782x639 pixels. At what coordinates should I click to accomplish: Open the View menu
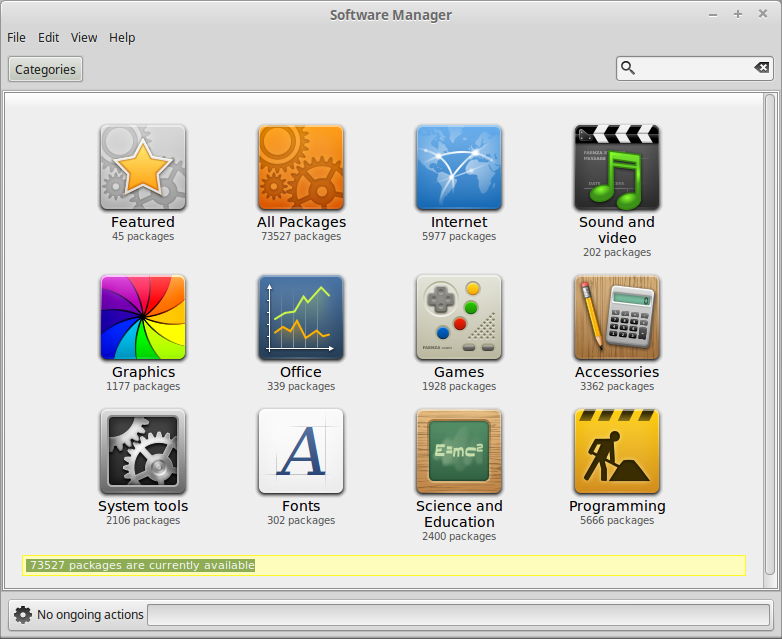[84, 37]
